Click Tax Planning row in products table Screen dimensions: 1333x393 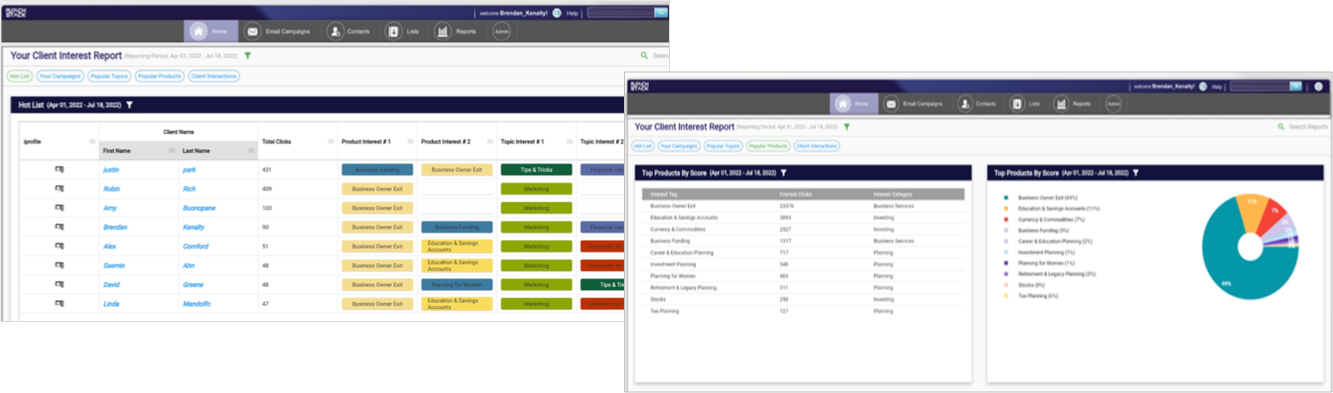[802, 311]
